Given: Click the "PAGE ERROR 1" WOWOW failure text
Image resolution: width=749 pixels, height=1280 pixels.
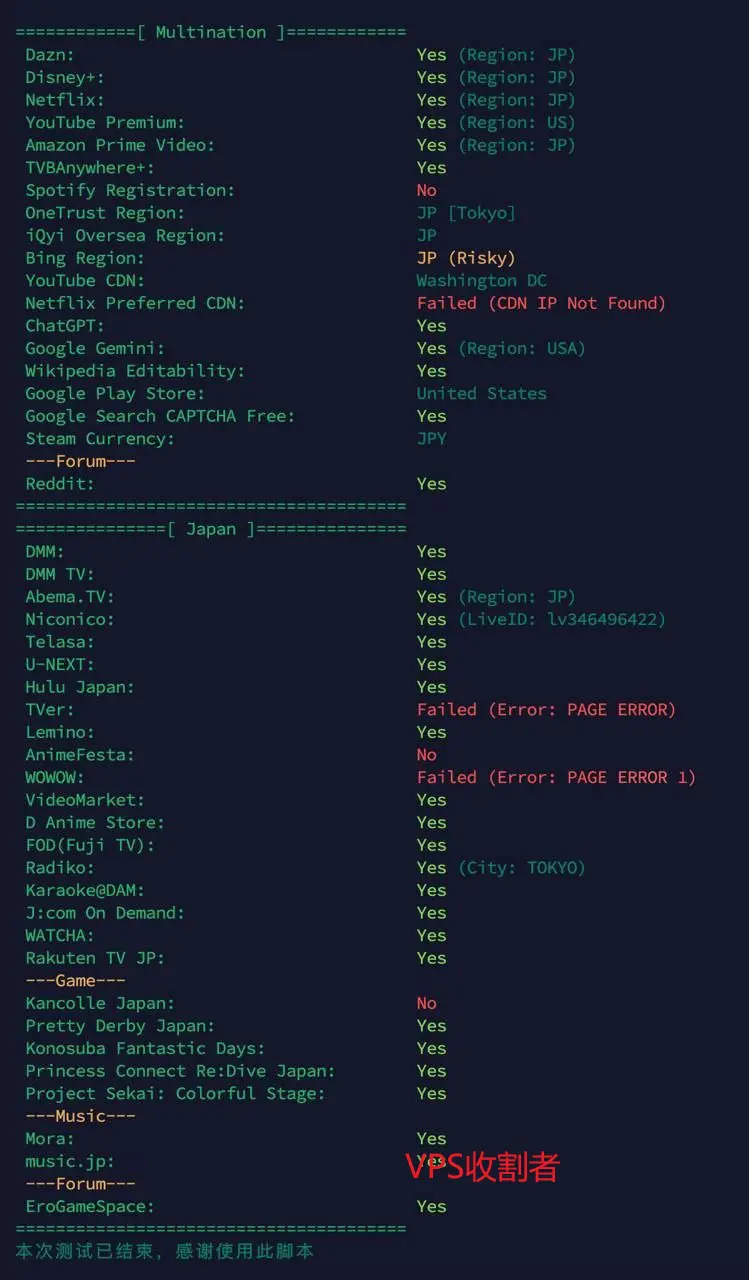Looking at the screenshot, I should click(631, 778).
